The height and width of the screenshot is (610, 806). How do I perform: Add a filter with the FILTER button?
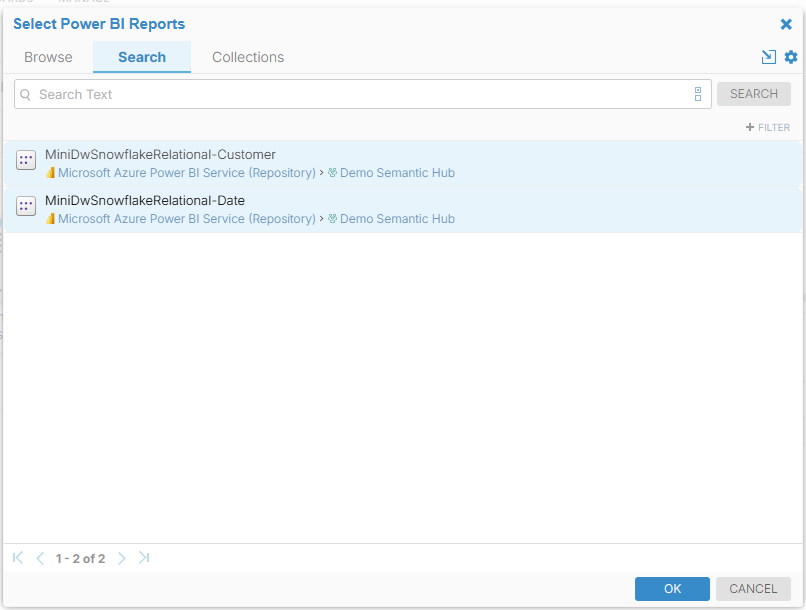pos(768,127)
